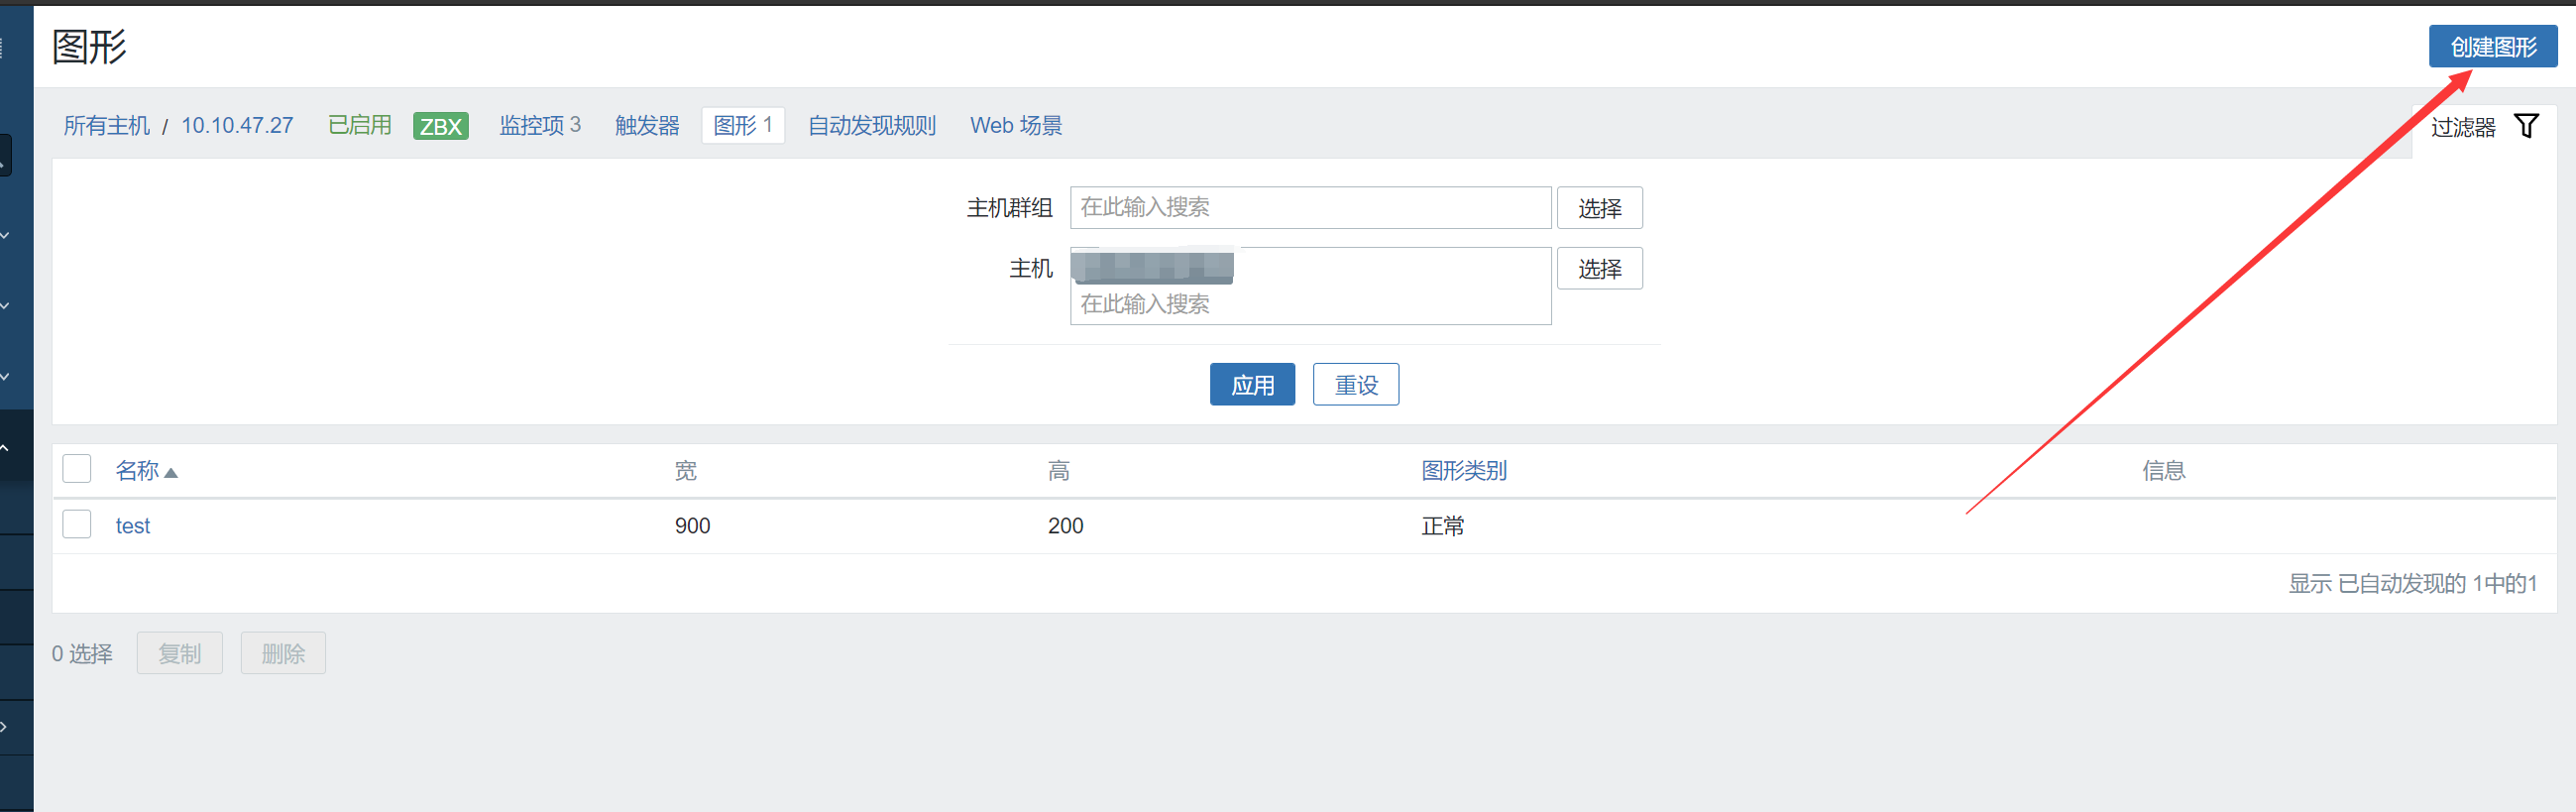Open host 10.10.47.27 link

[237, 126]
